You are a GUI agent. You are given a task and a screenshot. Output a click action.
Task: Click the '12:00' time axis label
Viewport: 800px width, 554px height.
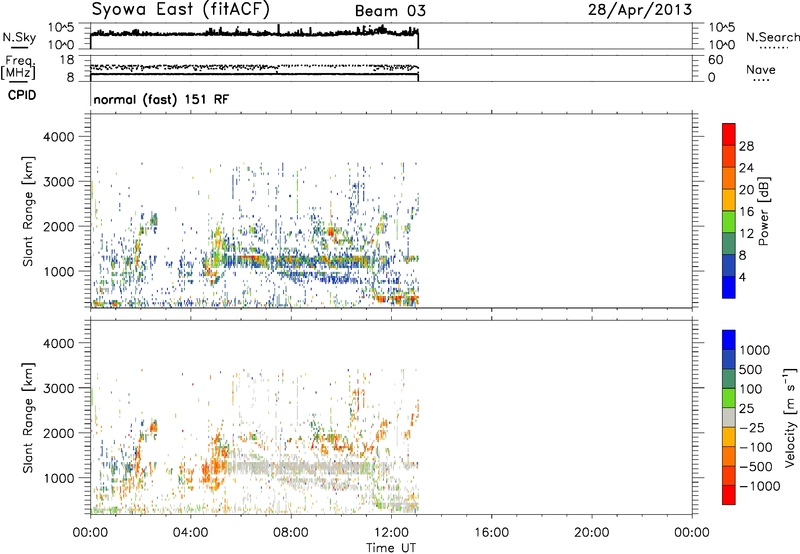[391, 533]
